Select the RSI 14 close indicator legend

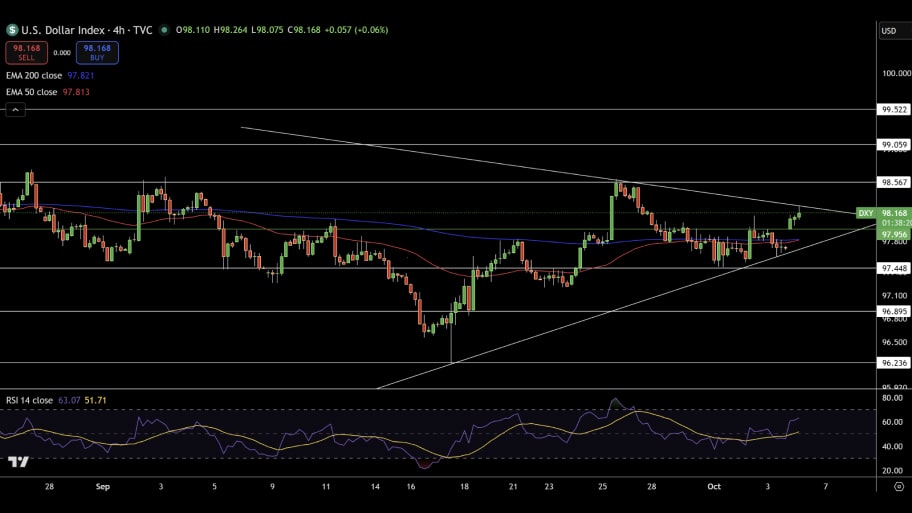pyautogui.click(x=29, y=400)
